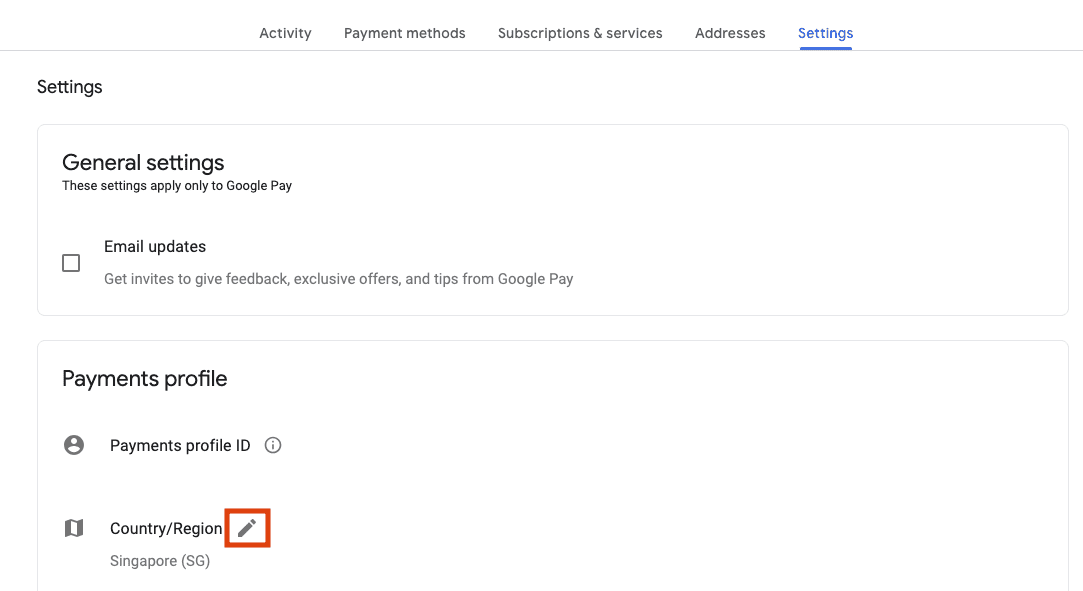Click the Payments profile ID label
The image size is (1083, 591).
point(179,445)
